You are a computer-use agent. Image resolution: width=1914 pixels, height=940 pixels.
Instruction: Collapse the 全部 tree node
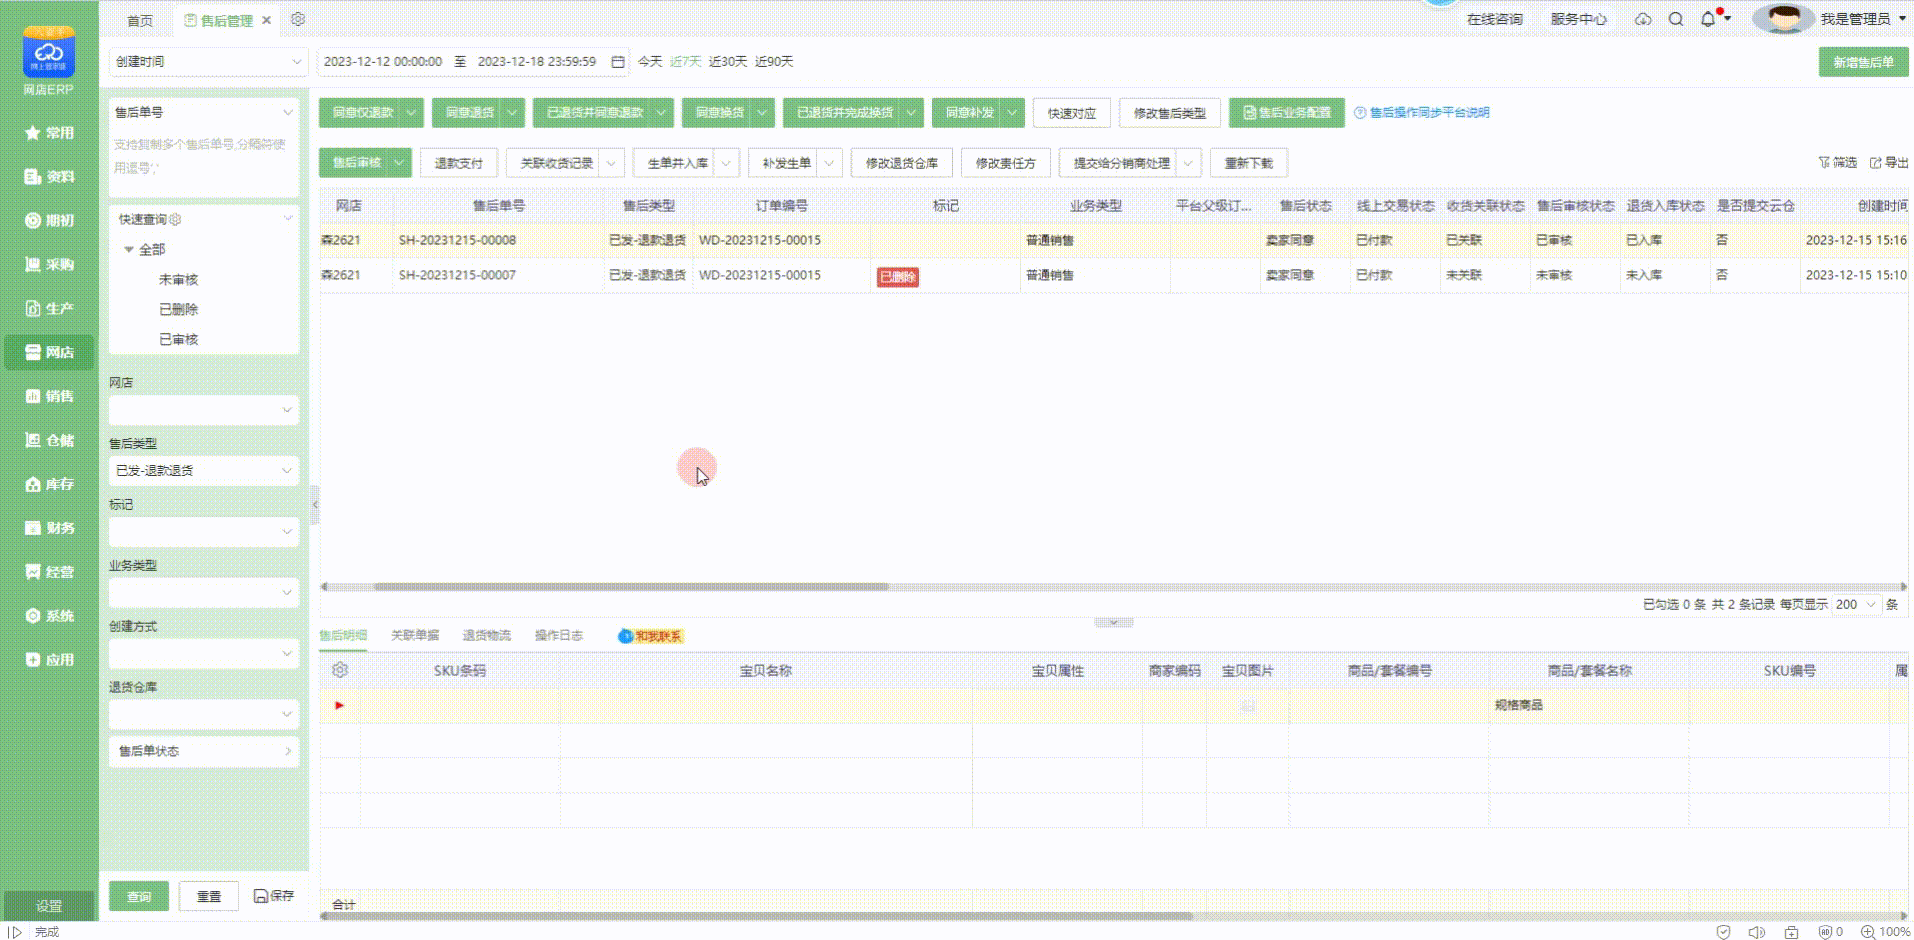point(128,249)
